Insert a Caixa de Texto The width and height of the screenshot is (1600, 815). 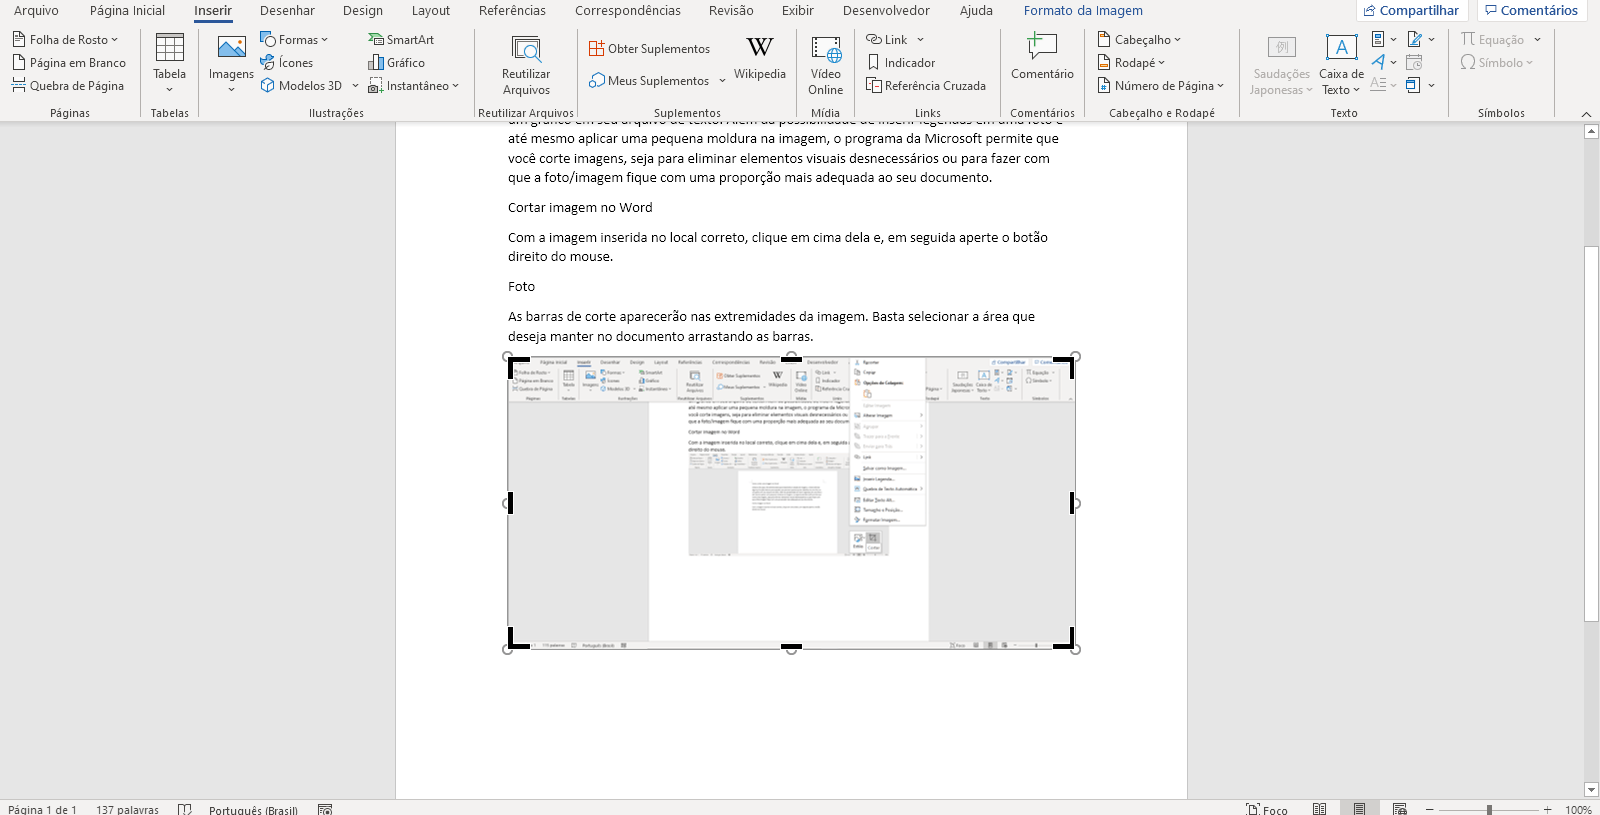(x=1341, y=65)
